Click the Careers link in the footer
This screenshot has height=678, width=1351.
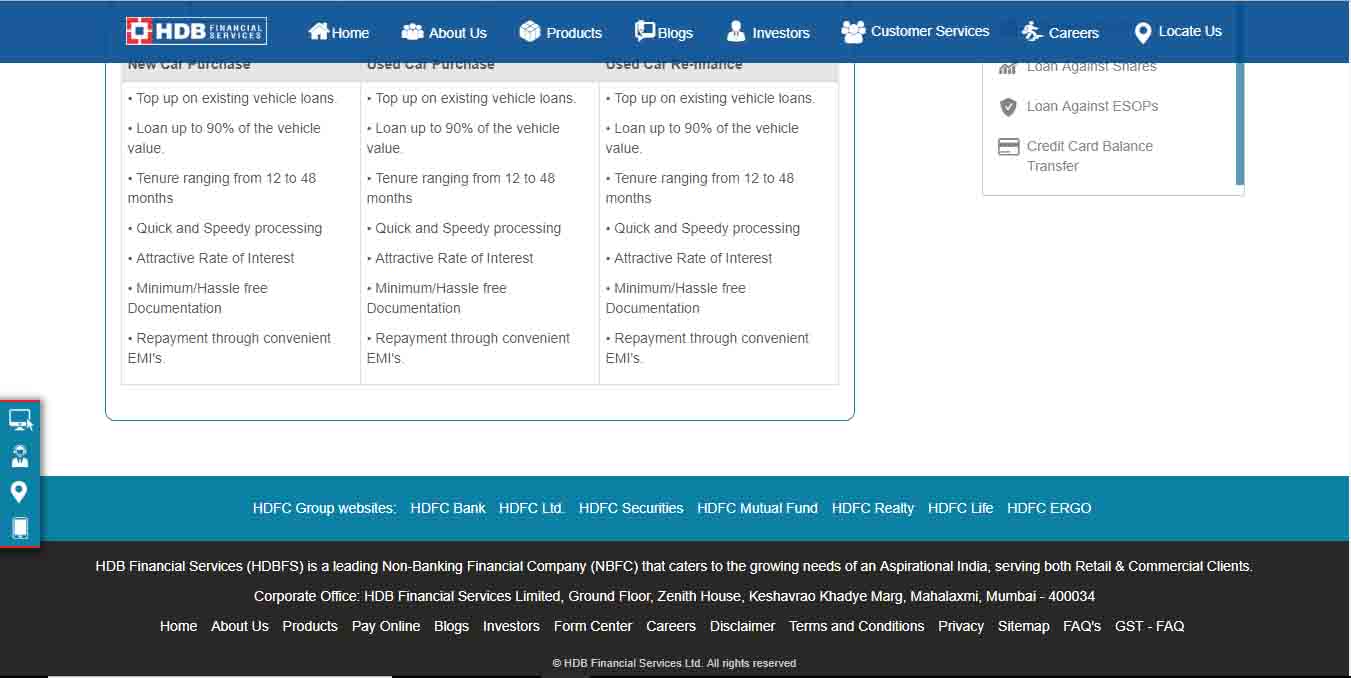pyautogui.click(x=671, y=626)
